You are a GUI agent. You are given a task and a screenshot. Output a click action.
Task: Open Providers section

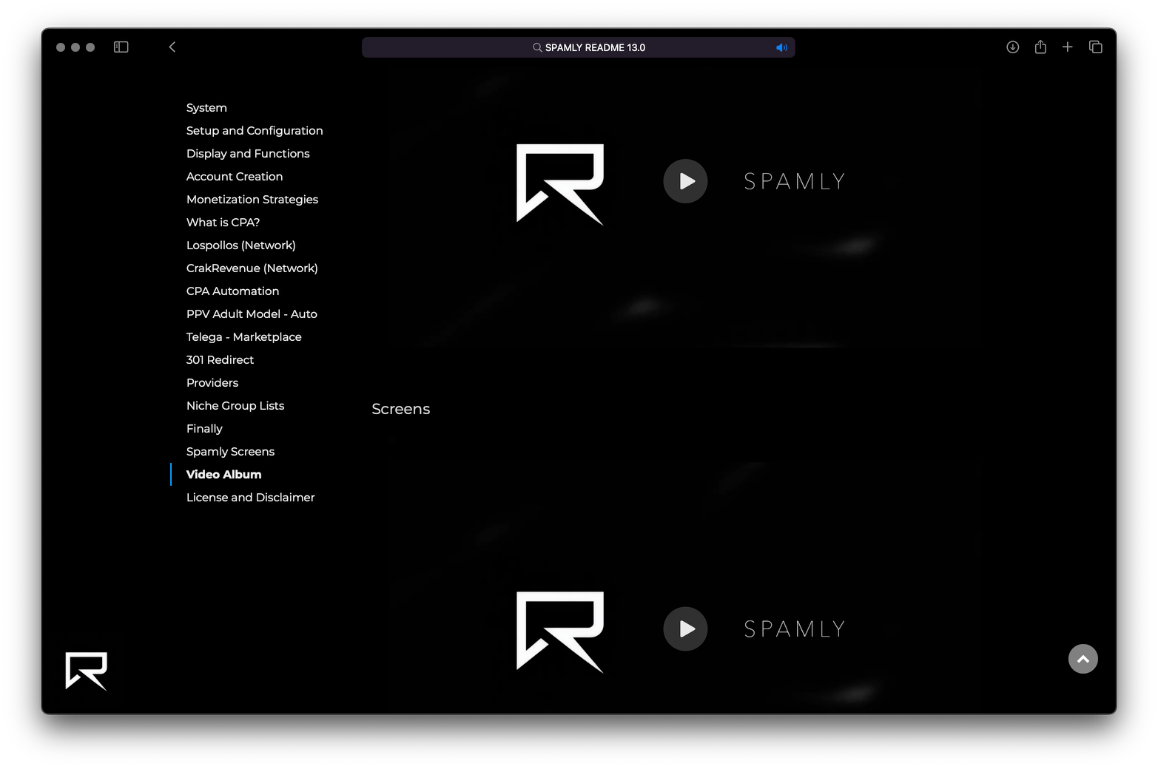[x=212, y=383]
